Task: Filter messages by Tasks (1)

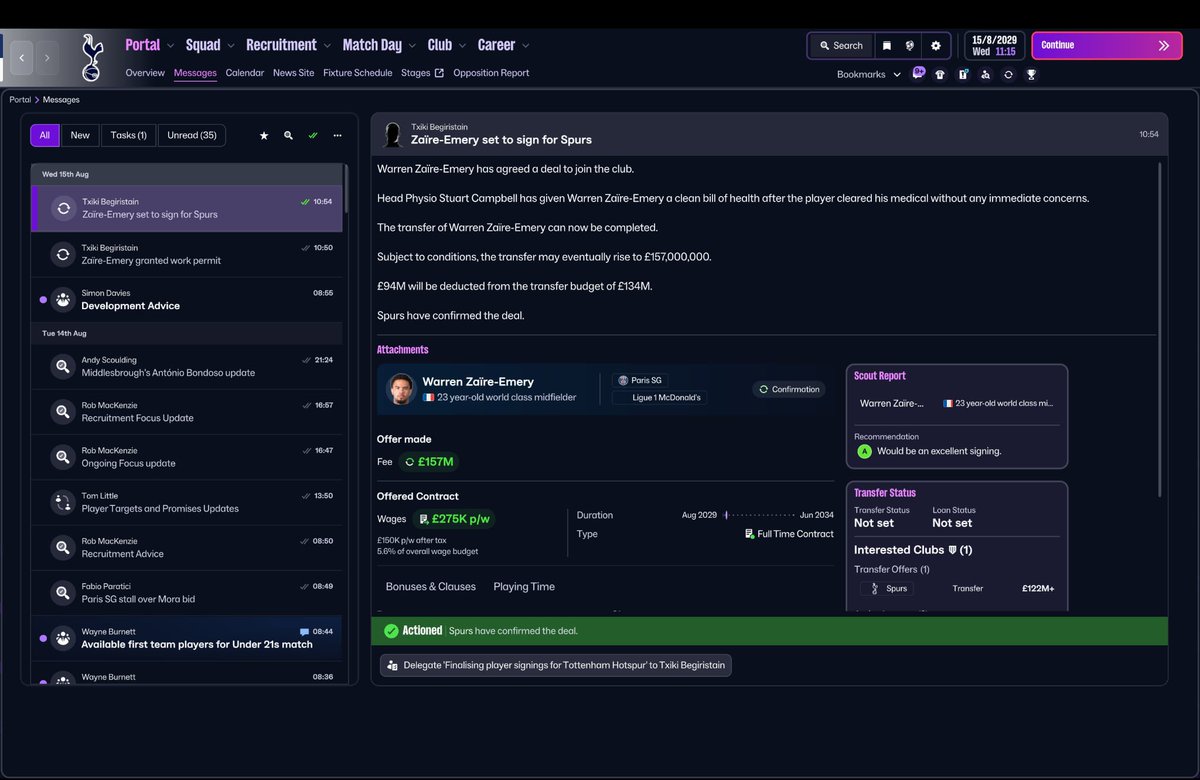Action: [128, 135]
